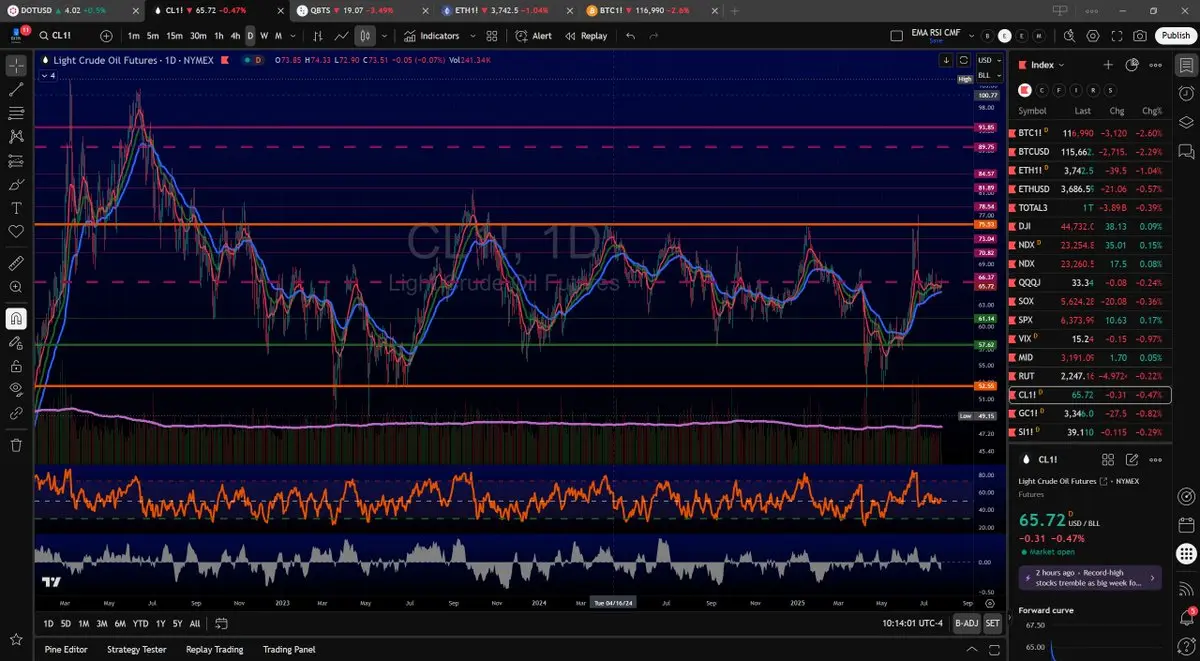Open the Indicators dialog

[x=431, y=36]
